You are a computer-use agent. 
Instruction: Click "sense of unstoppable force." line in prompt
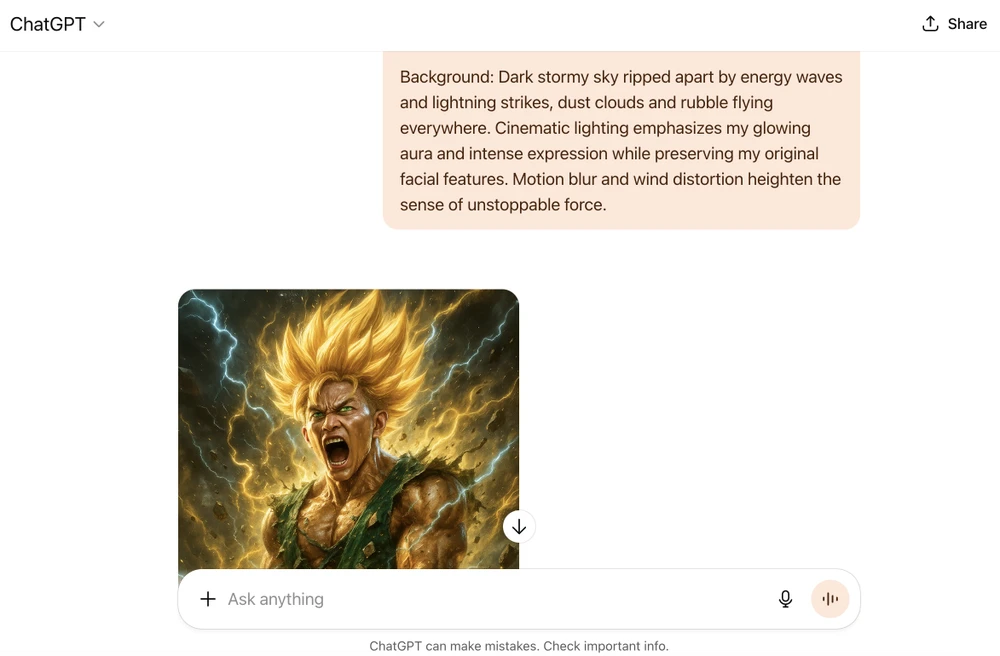pos(503,205)
